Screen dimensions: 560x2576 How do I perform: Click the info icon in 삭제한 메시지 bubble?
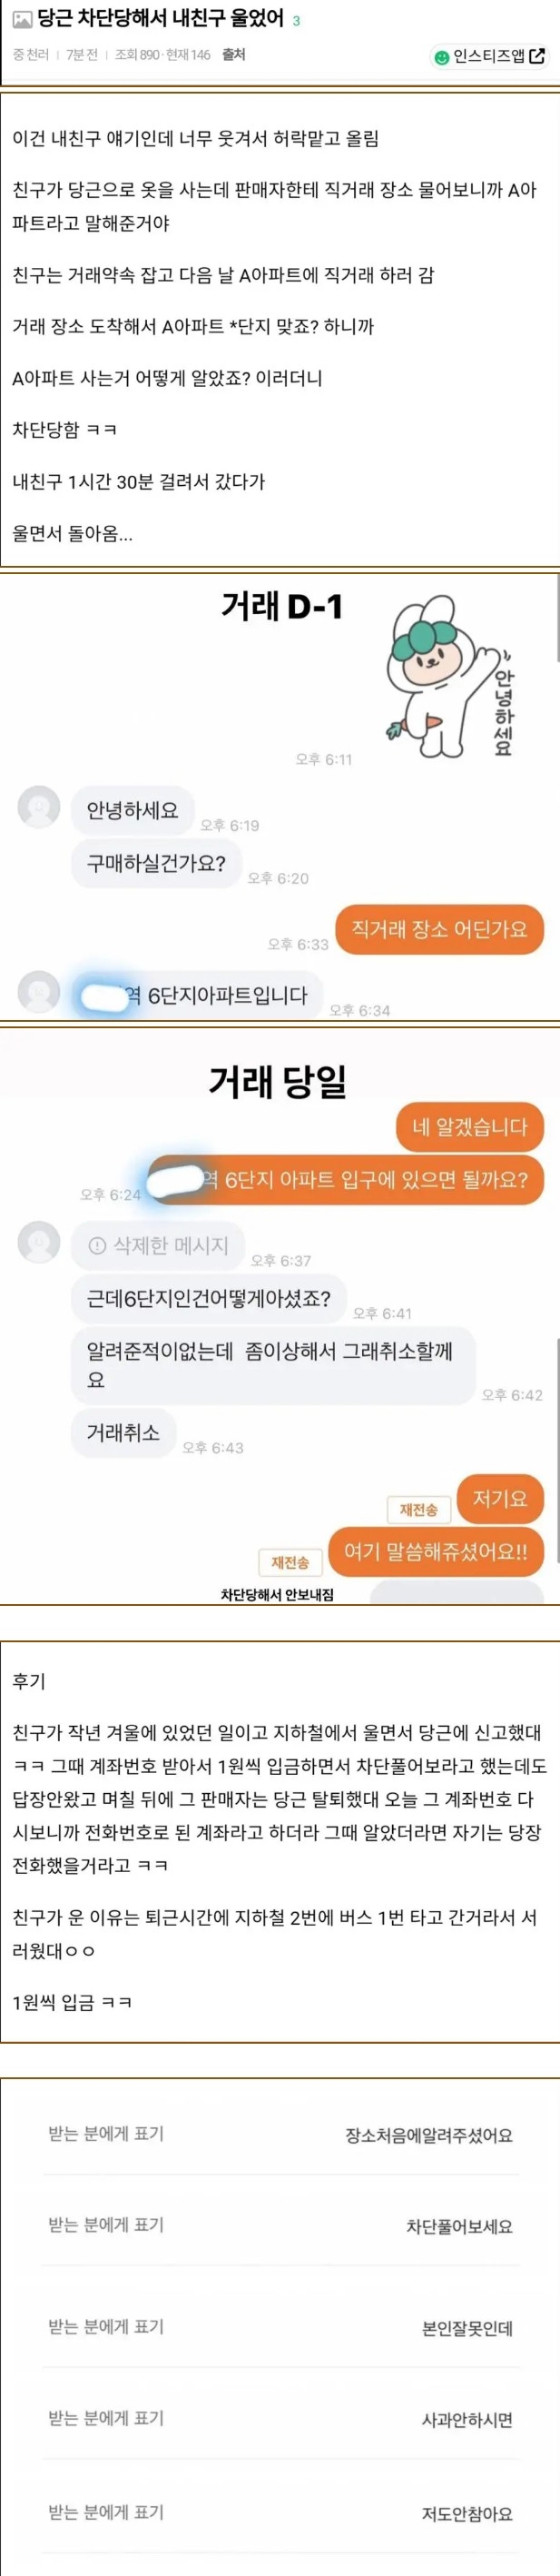[97, 1246]
